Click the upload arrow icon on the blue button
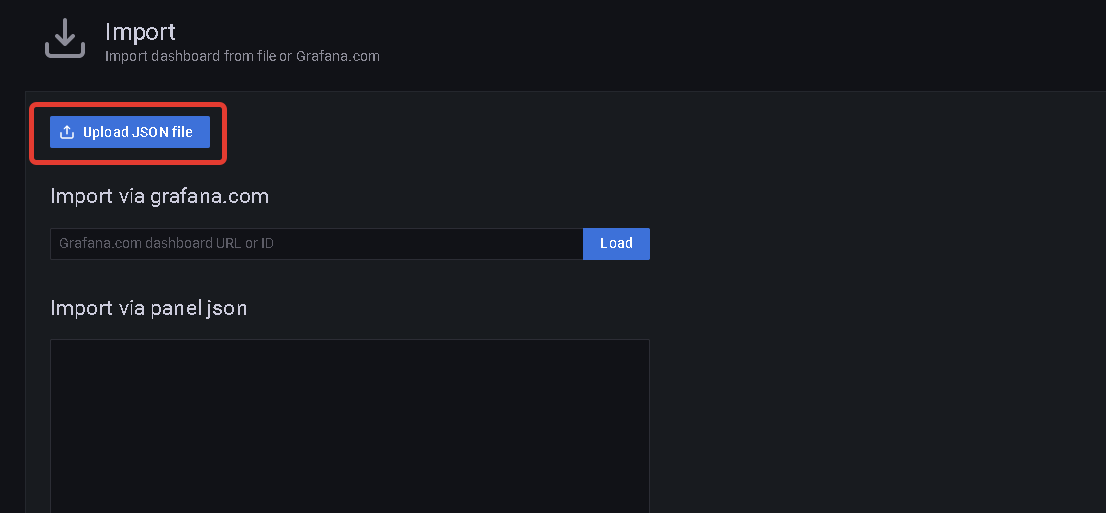The height and width of the screenshot is (513, 1106). [67, 132]
